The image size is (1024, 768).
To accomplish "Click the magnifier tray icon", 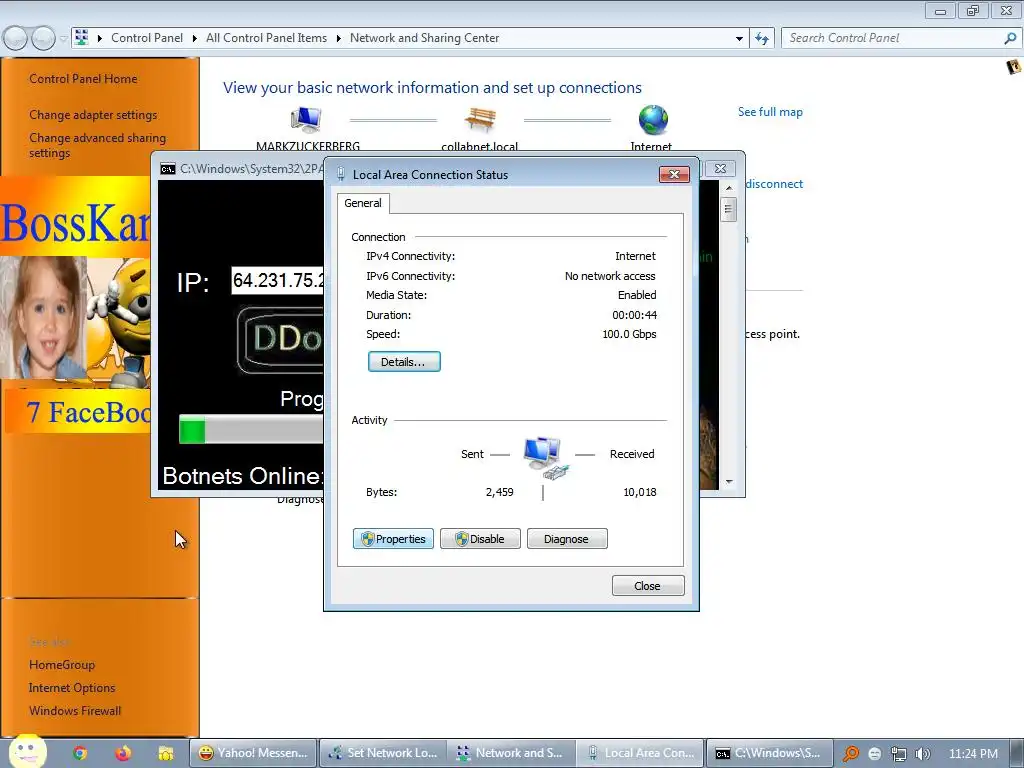I will [x=851, y=754].
